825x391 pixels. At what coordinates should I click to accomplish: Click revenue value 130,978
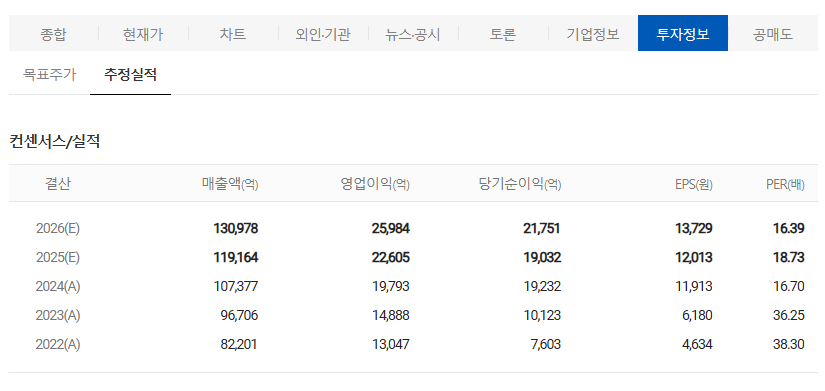click(x=236, y=228)
